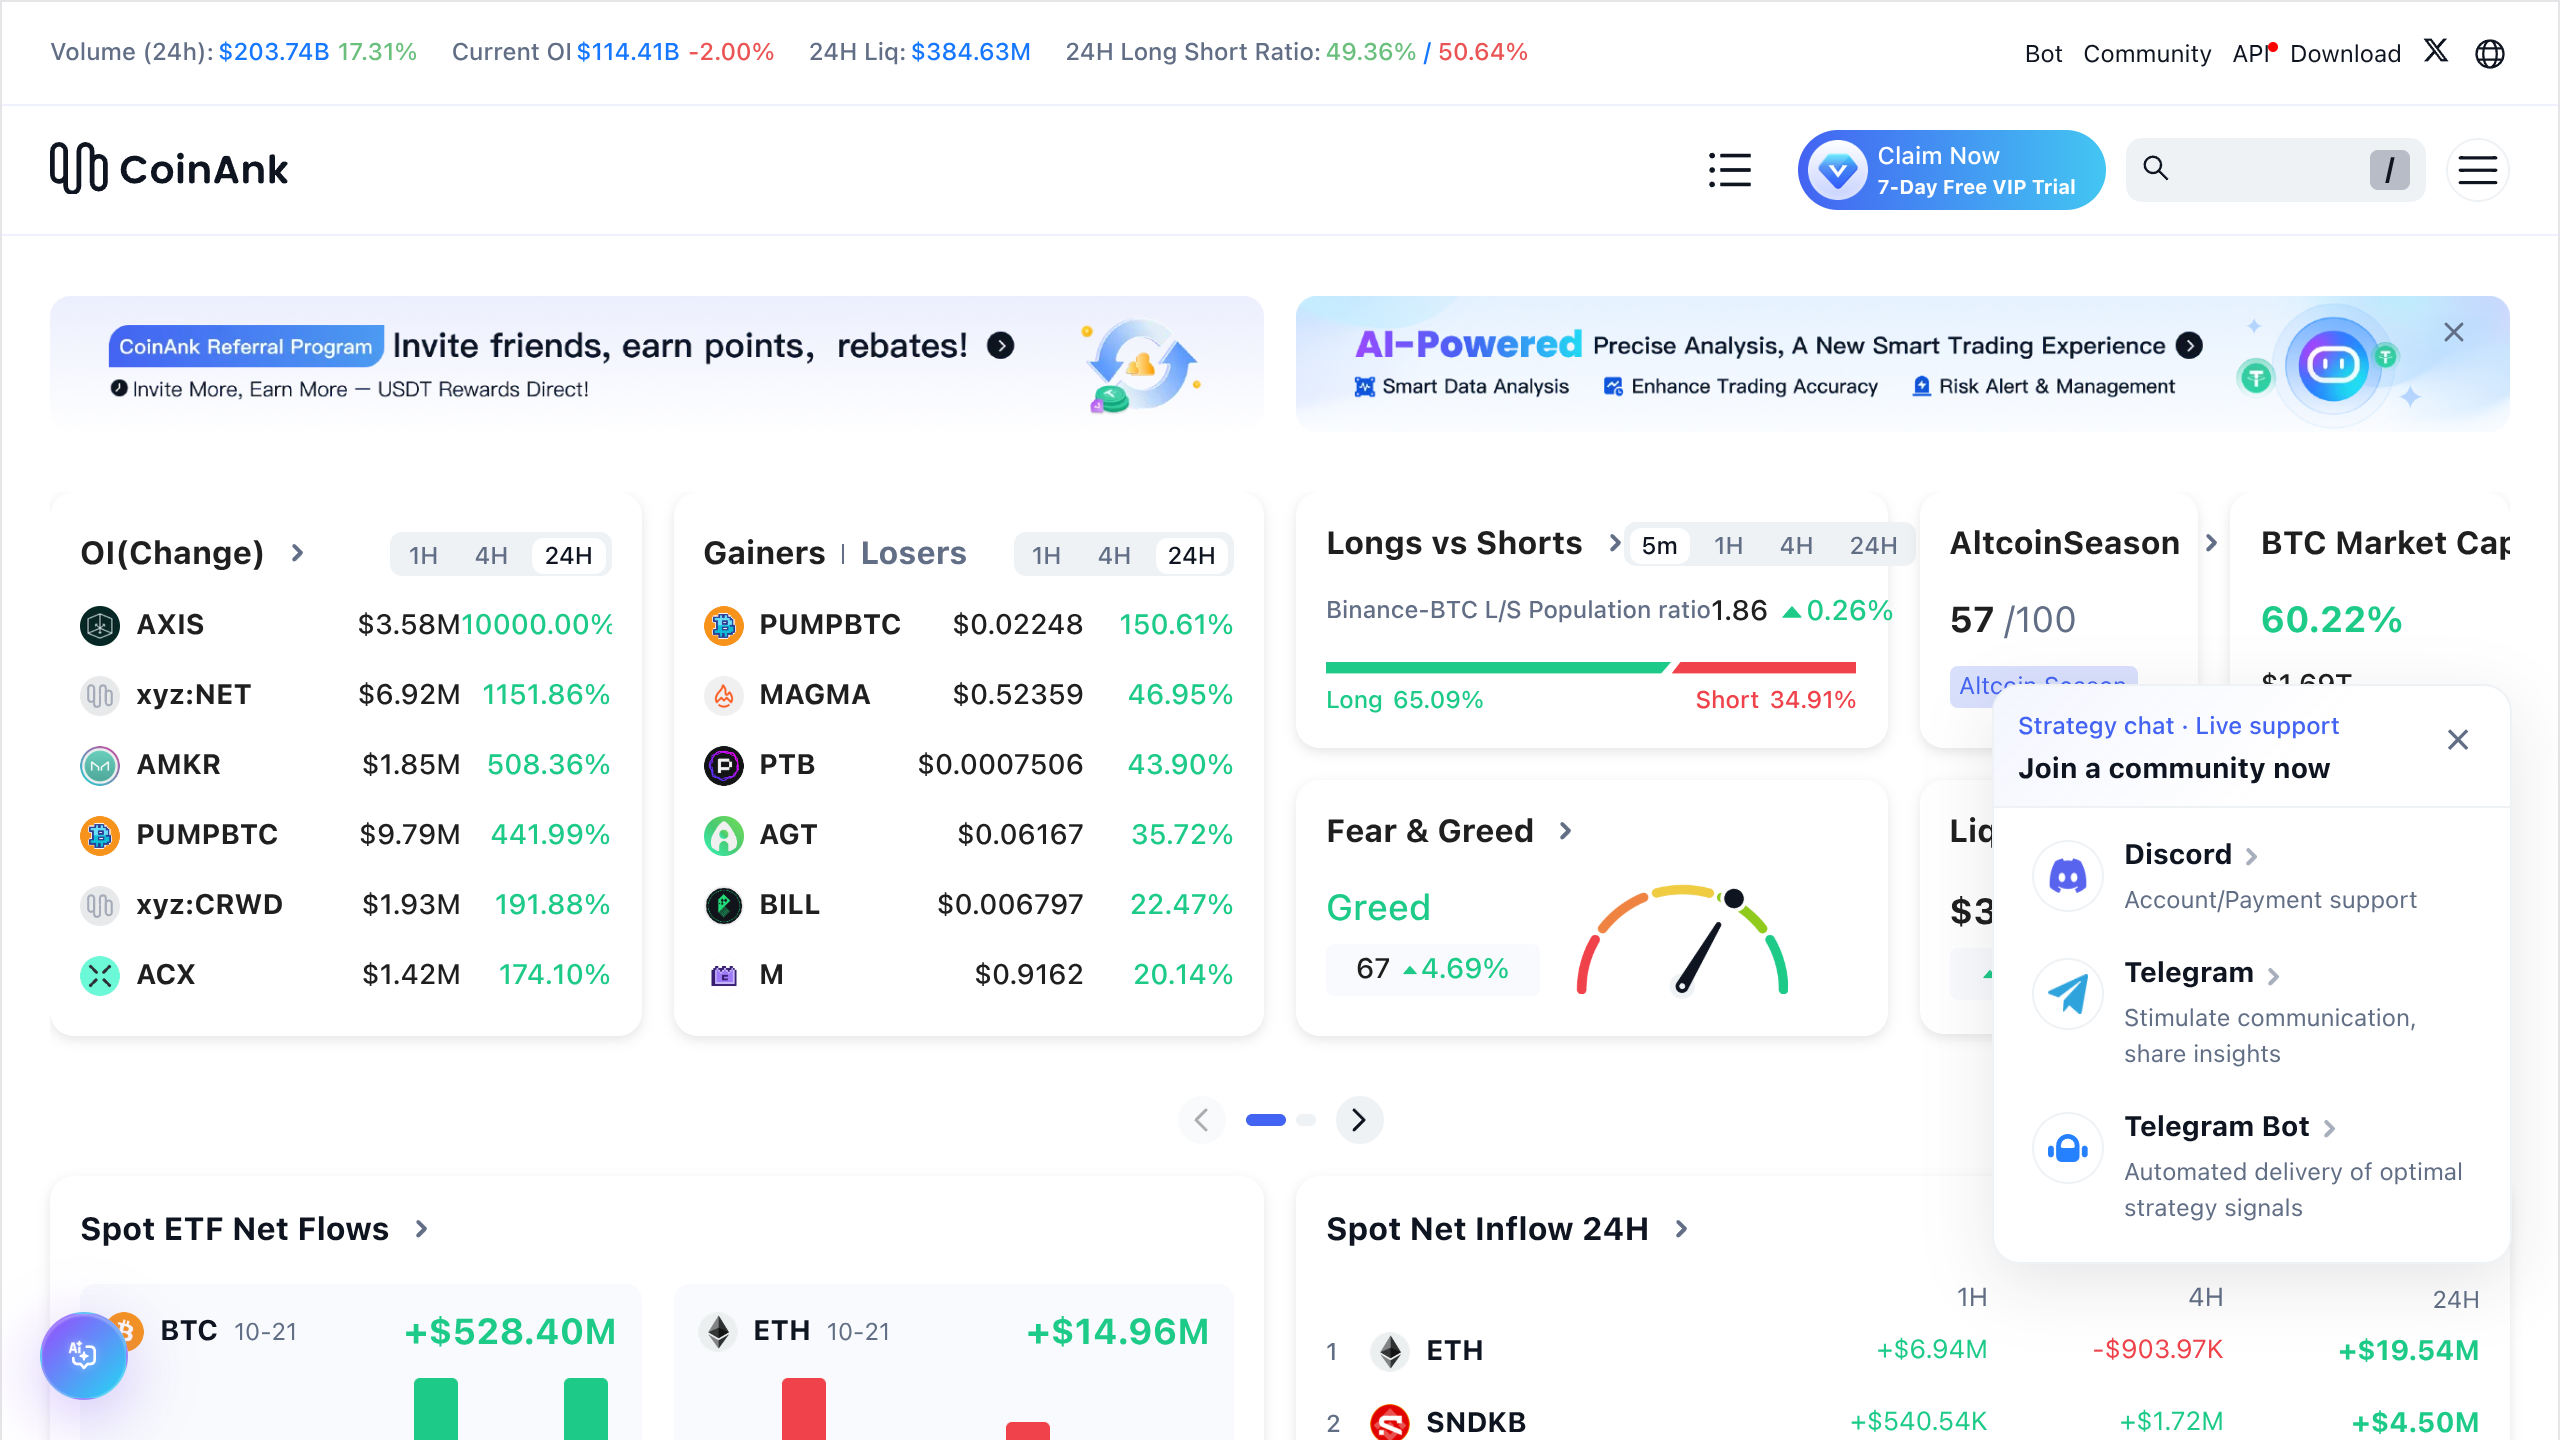Click the CoinAnk logo
2560x1440 pixels.
click(x=169, y=168)
